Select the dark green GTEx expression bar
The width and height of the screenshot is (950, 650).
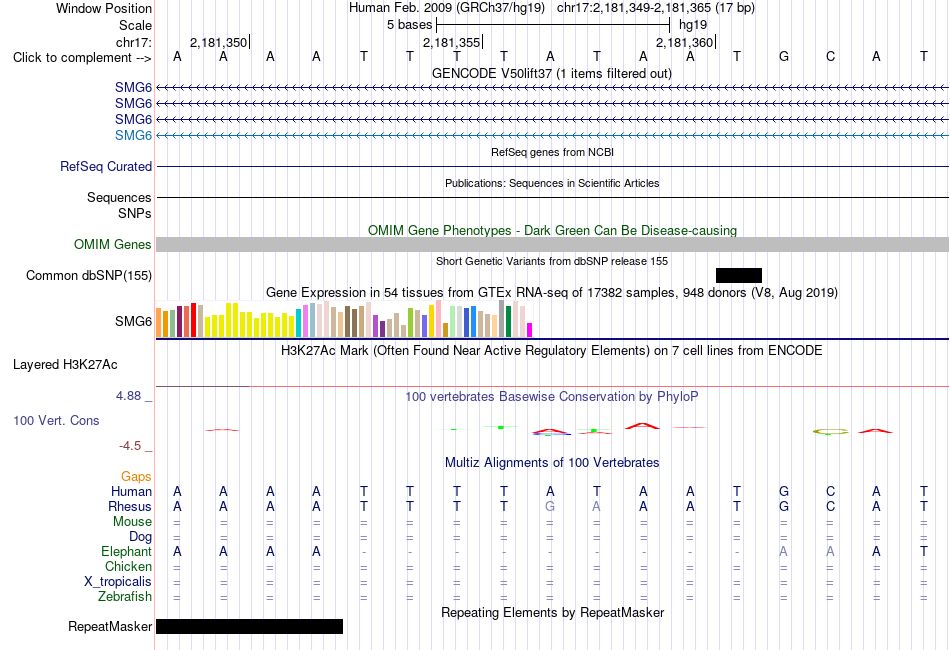coord(508,322)
